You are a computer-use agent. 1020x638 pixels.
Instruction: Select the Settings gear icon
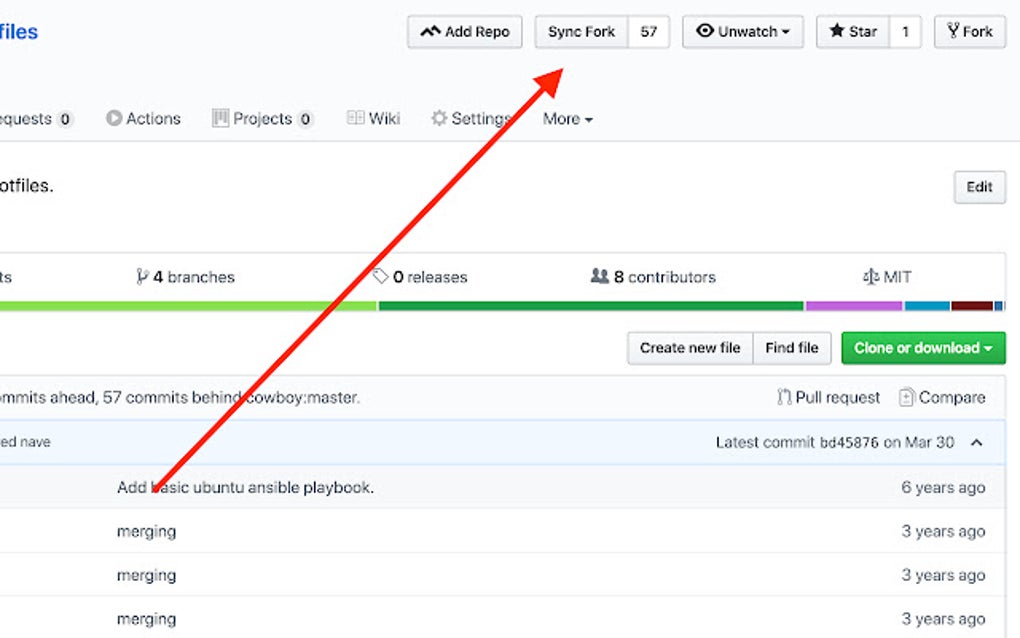(x=438, y=118)
